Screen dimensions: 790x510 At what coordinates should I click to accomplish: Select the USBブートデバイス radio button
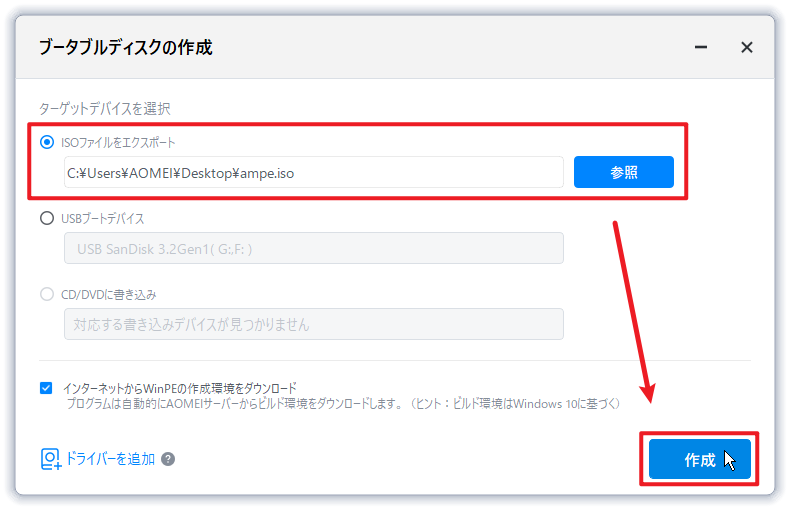47,218
